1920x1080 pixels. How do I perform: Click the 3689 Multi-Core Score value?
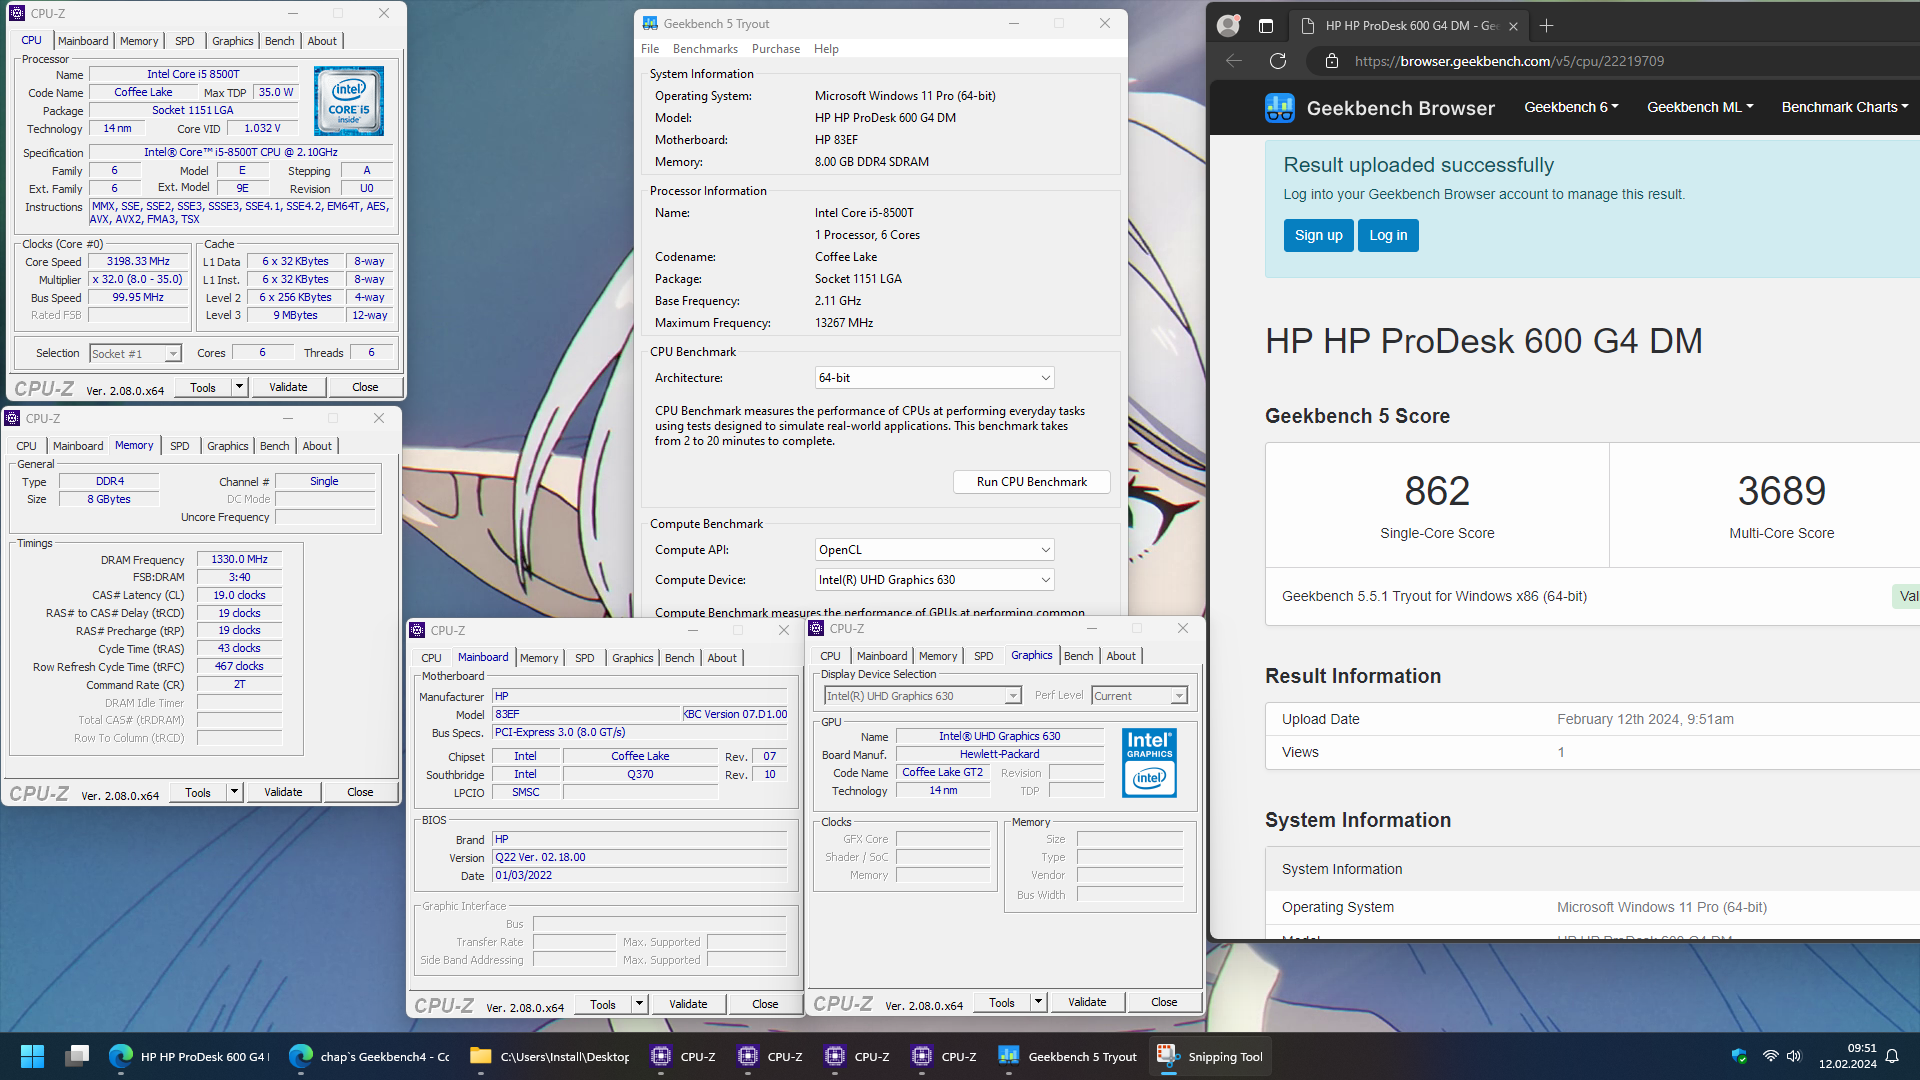tap(1782, 491)
